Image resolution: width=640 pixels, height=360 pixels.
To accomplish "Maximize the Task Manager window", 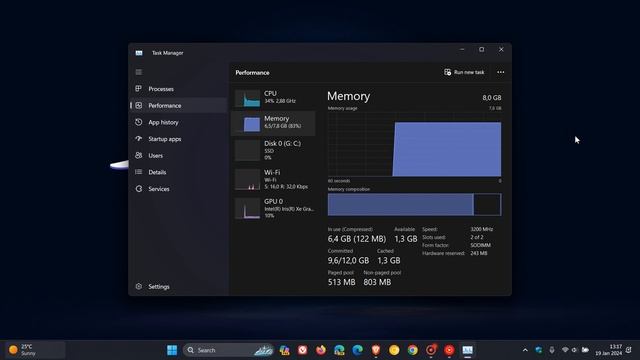I will point(482,50).
